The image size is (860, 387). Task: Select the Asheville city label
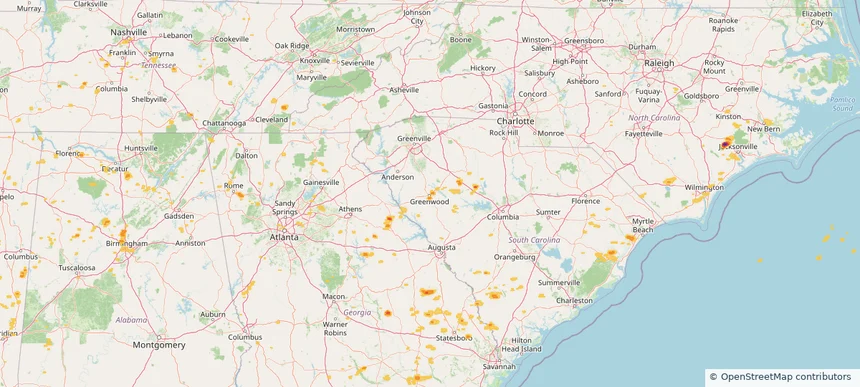coord(404,89)
